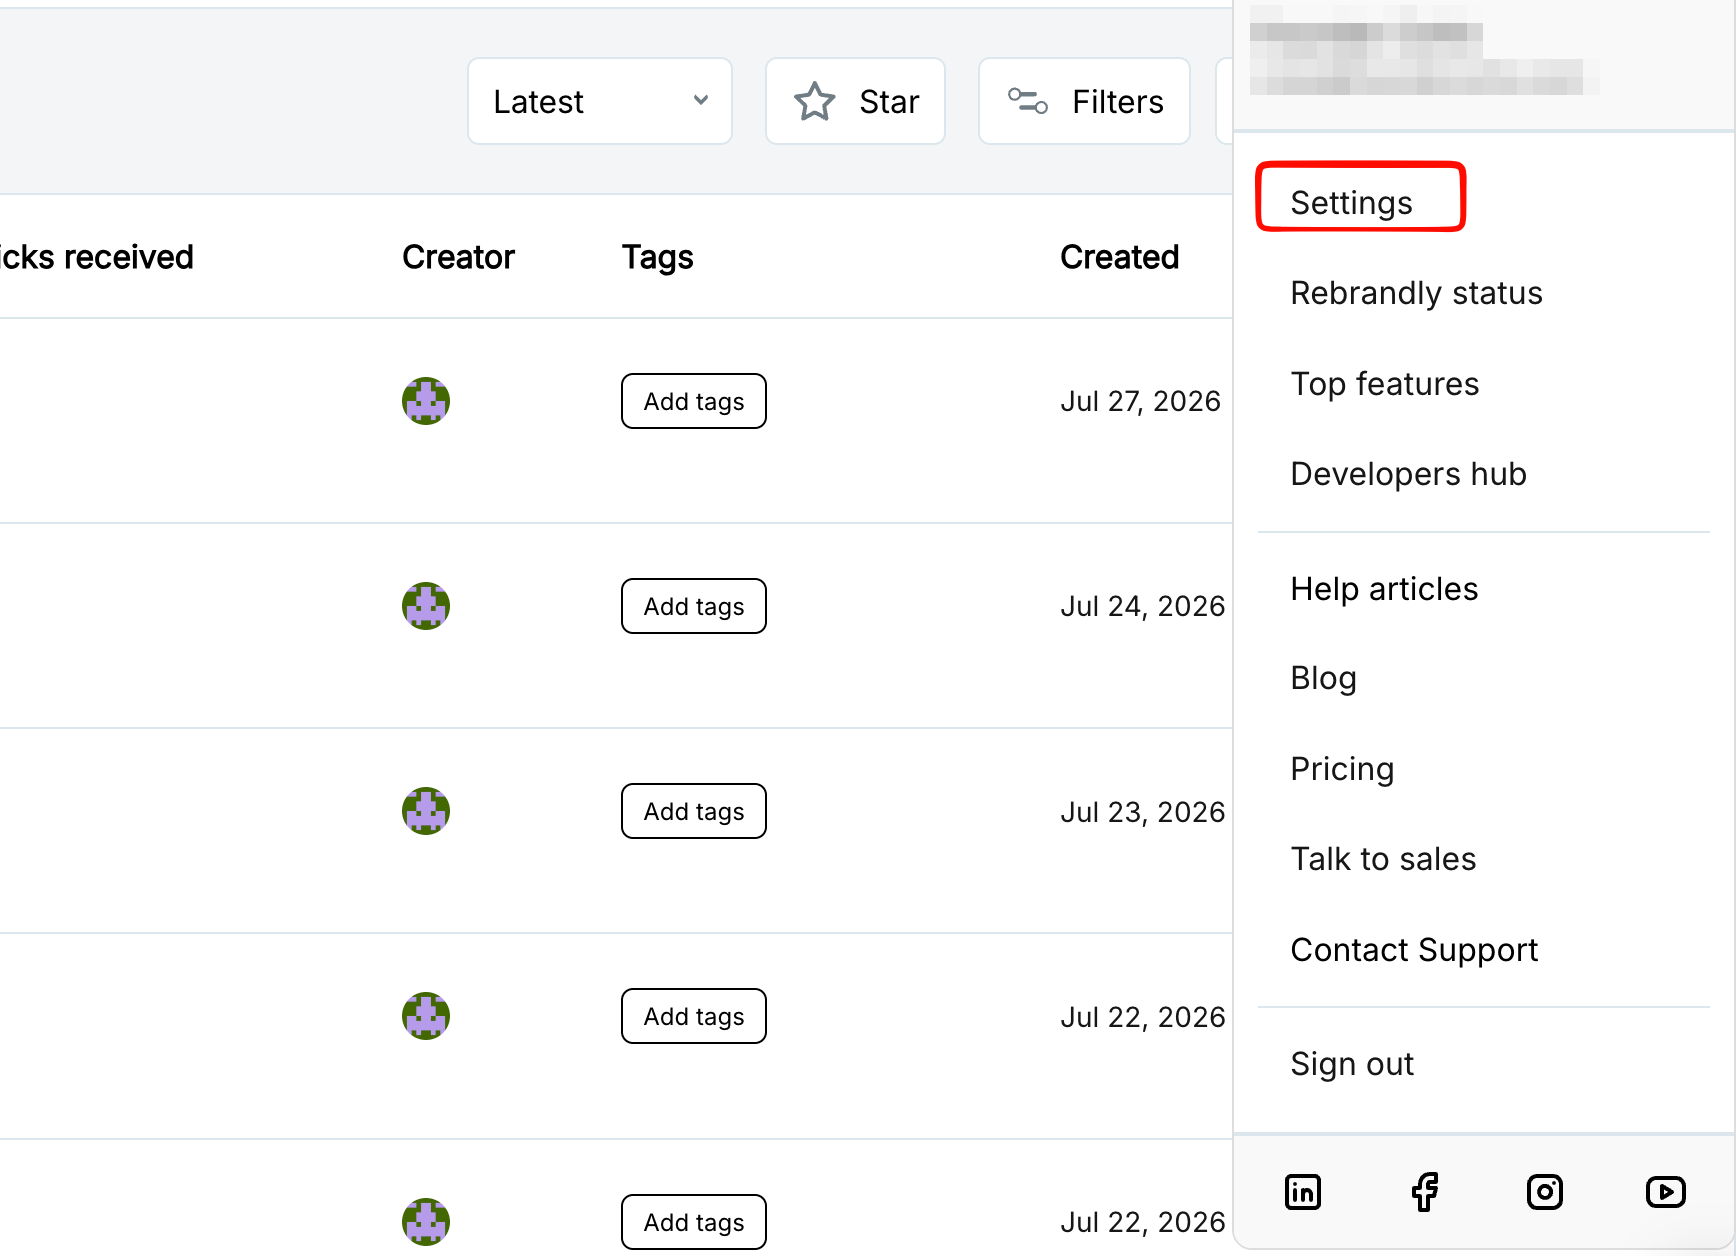Sign out of the account
The width and height of the screenshot is (1736, 1256).
(1352, 1064)
